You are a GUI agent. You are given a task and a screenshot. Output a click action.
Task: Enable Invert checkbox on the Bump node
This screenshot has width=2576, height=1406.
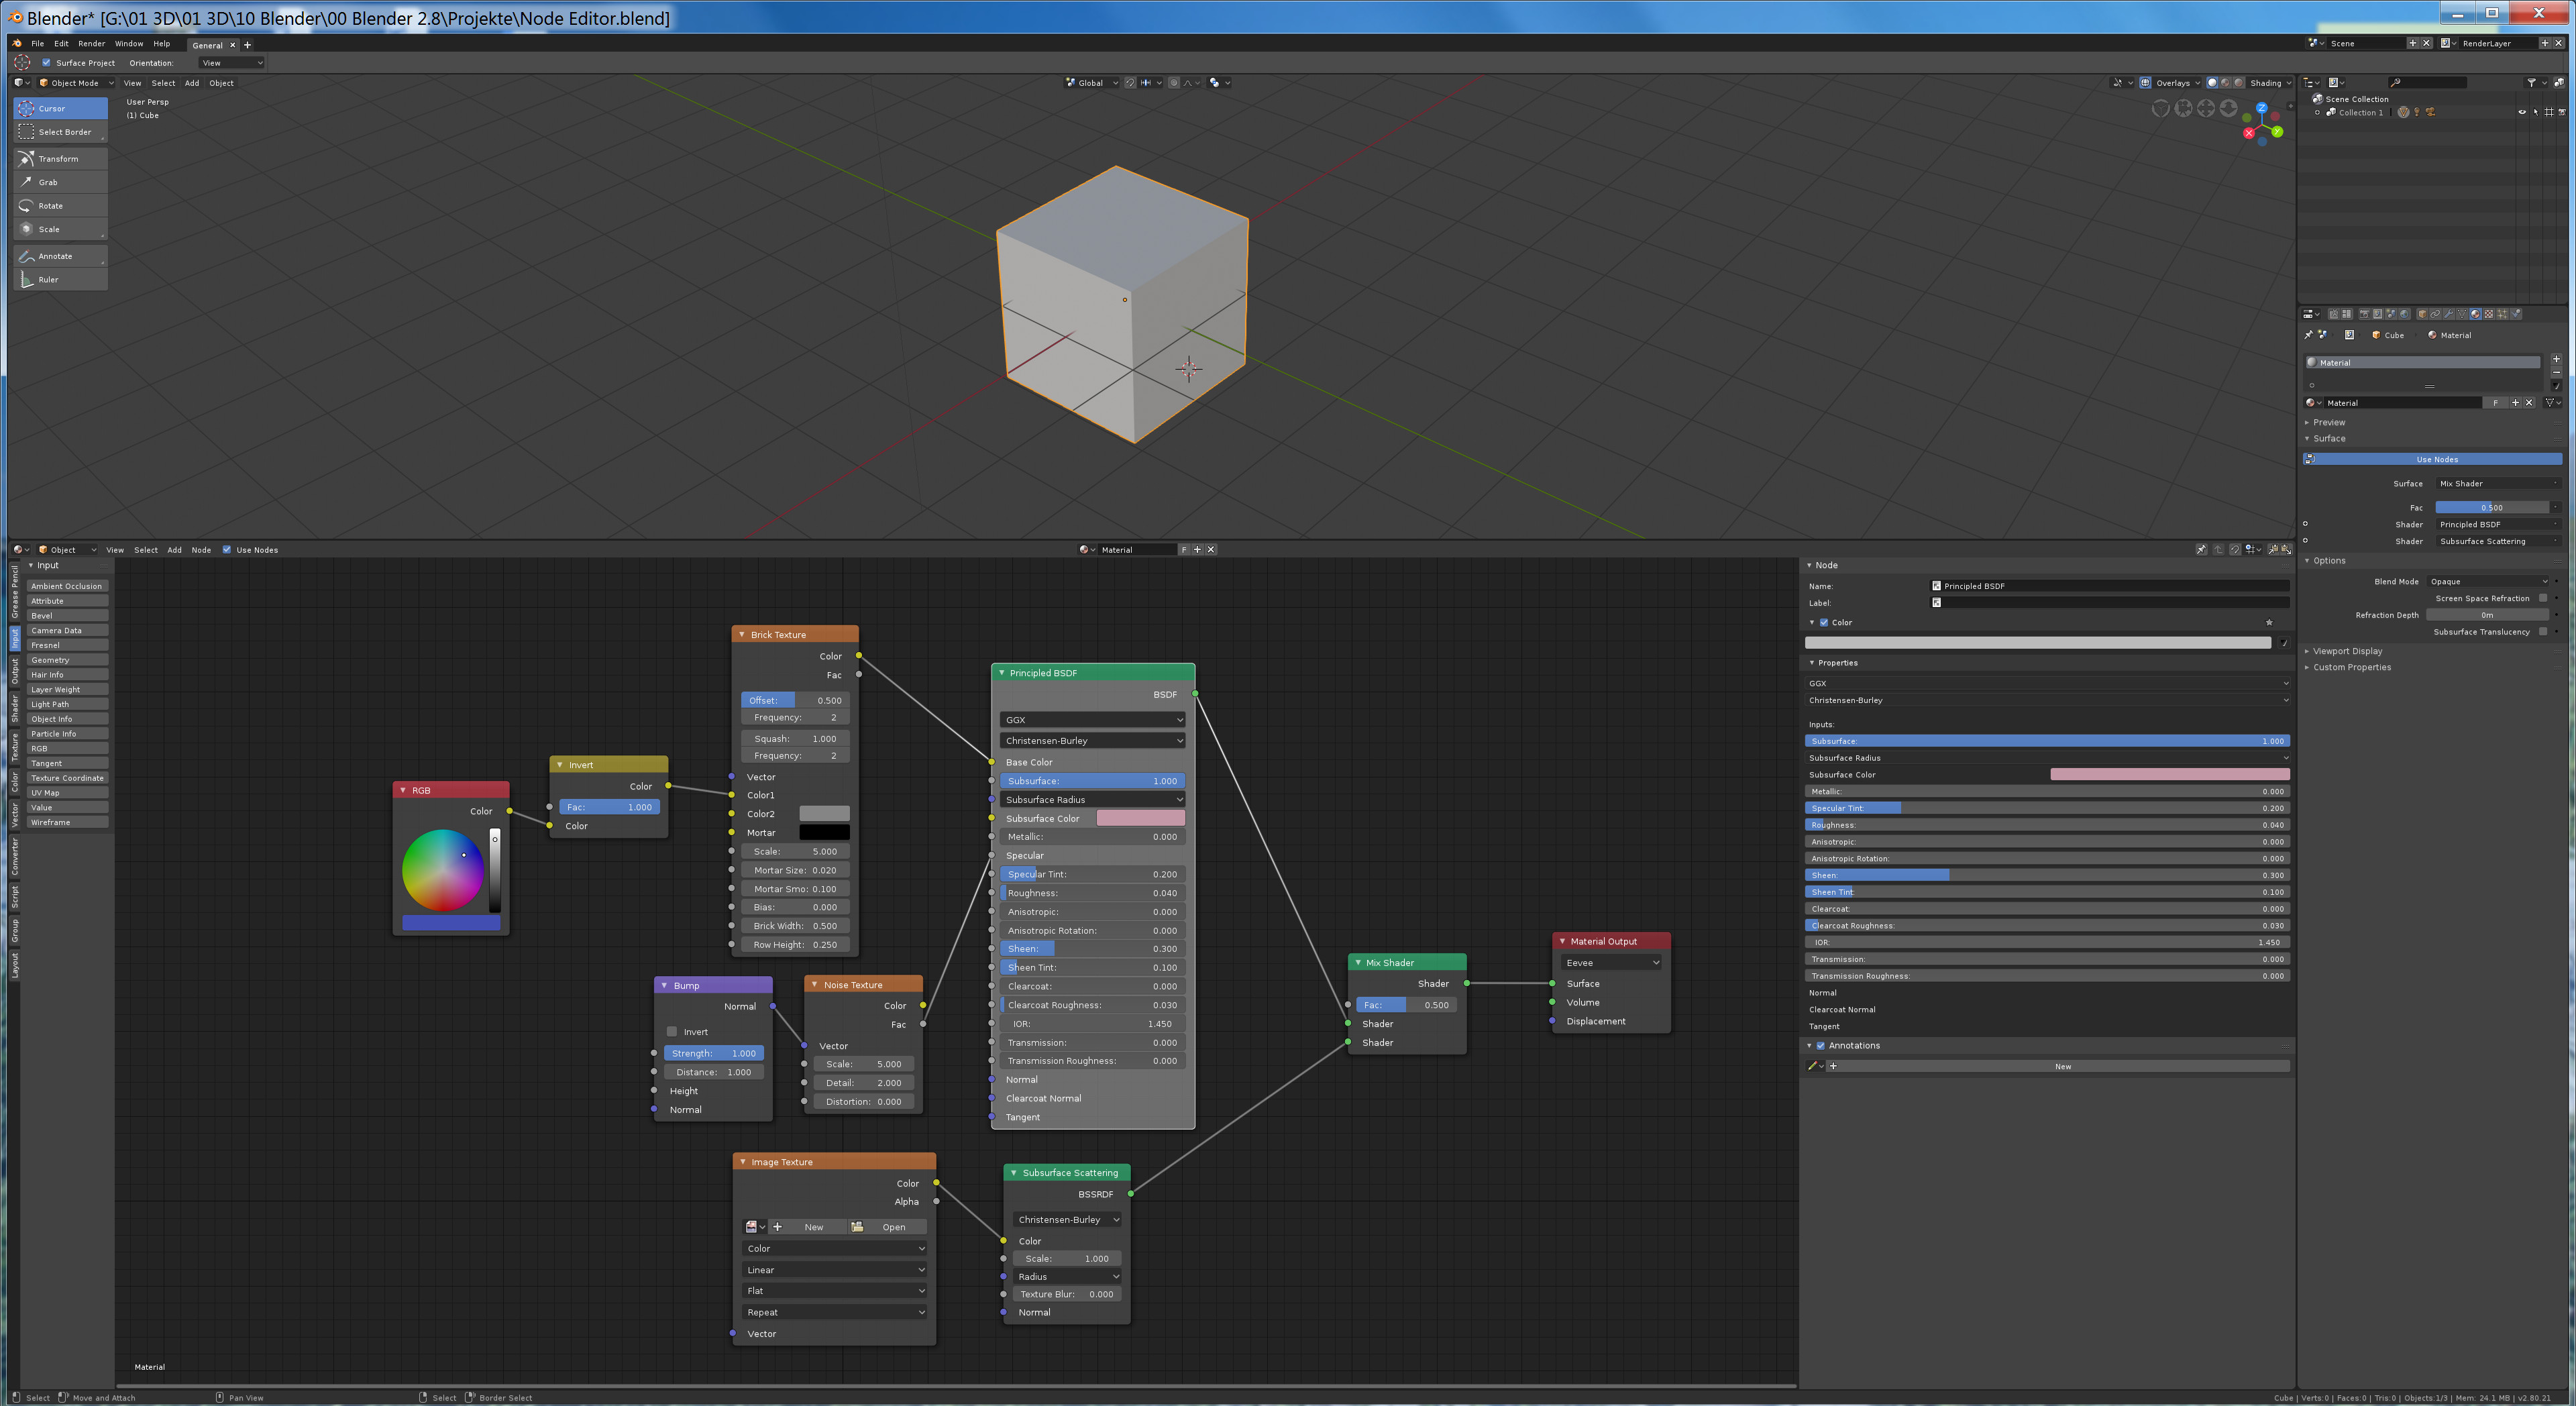tap(672, 1032)
